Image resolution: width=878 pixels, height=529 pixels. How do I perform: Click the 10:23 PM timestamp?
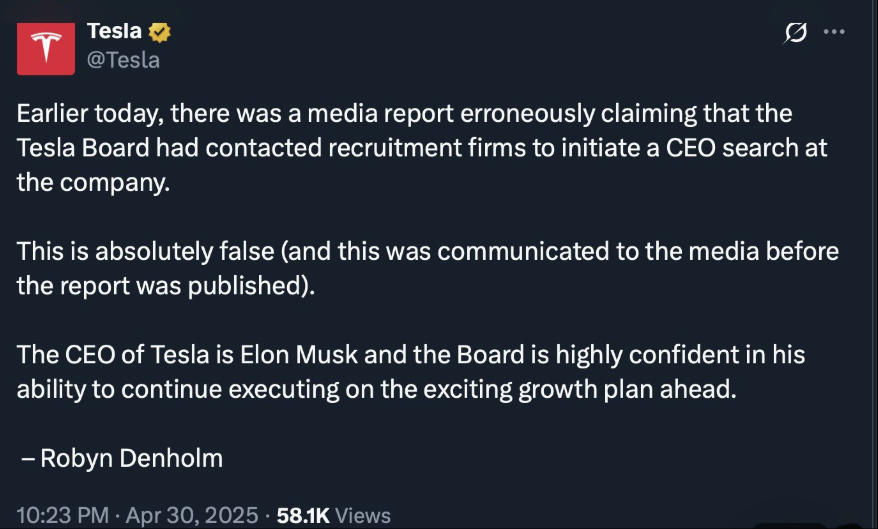pyautogui.click(x=61, y=515)
